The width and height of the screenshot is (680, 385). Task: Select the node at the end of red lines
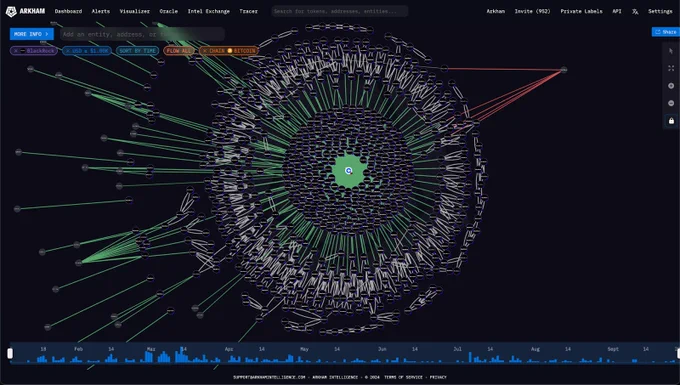pos(564,69)
